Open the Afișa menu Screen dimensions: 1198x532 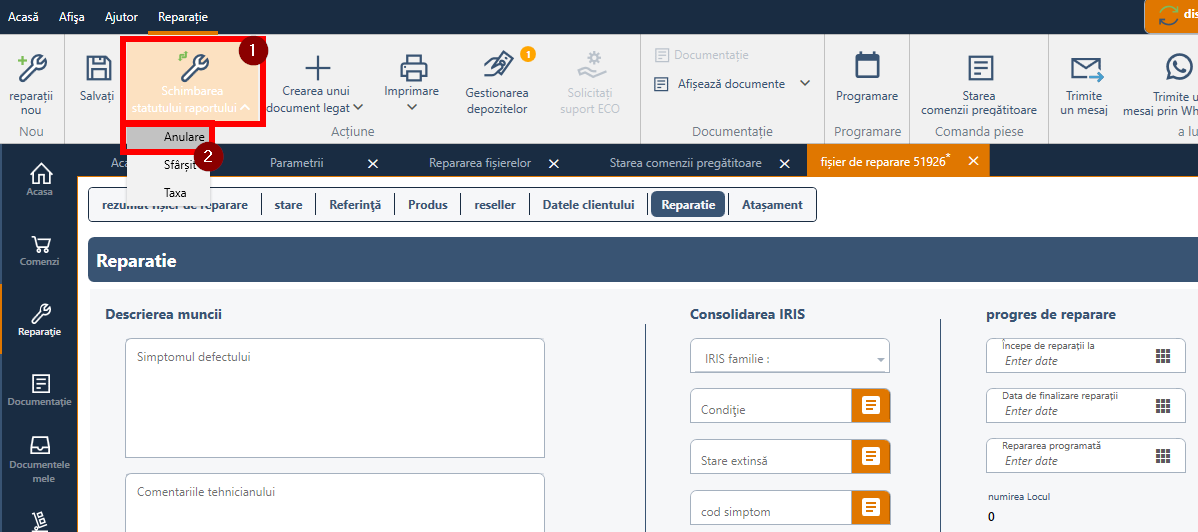pos(72,17)
